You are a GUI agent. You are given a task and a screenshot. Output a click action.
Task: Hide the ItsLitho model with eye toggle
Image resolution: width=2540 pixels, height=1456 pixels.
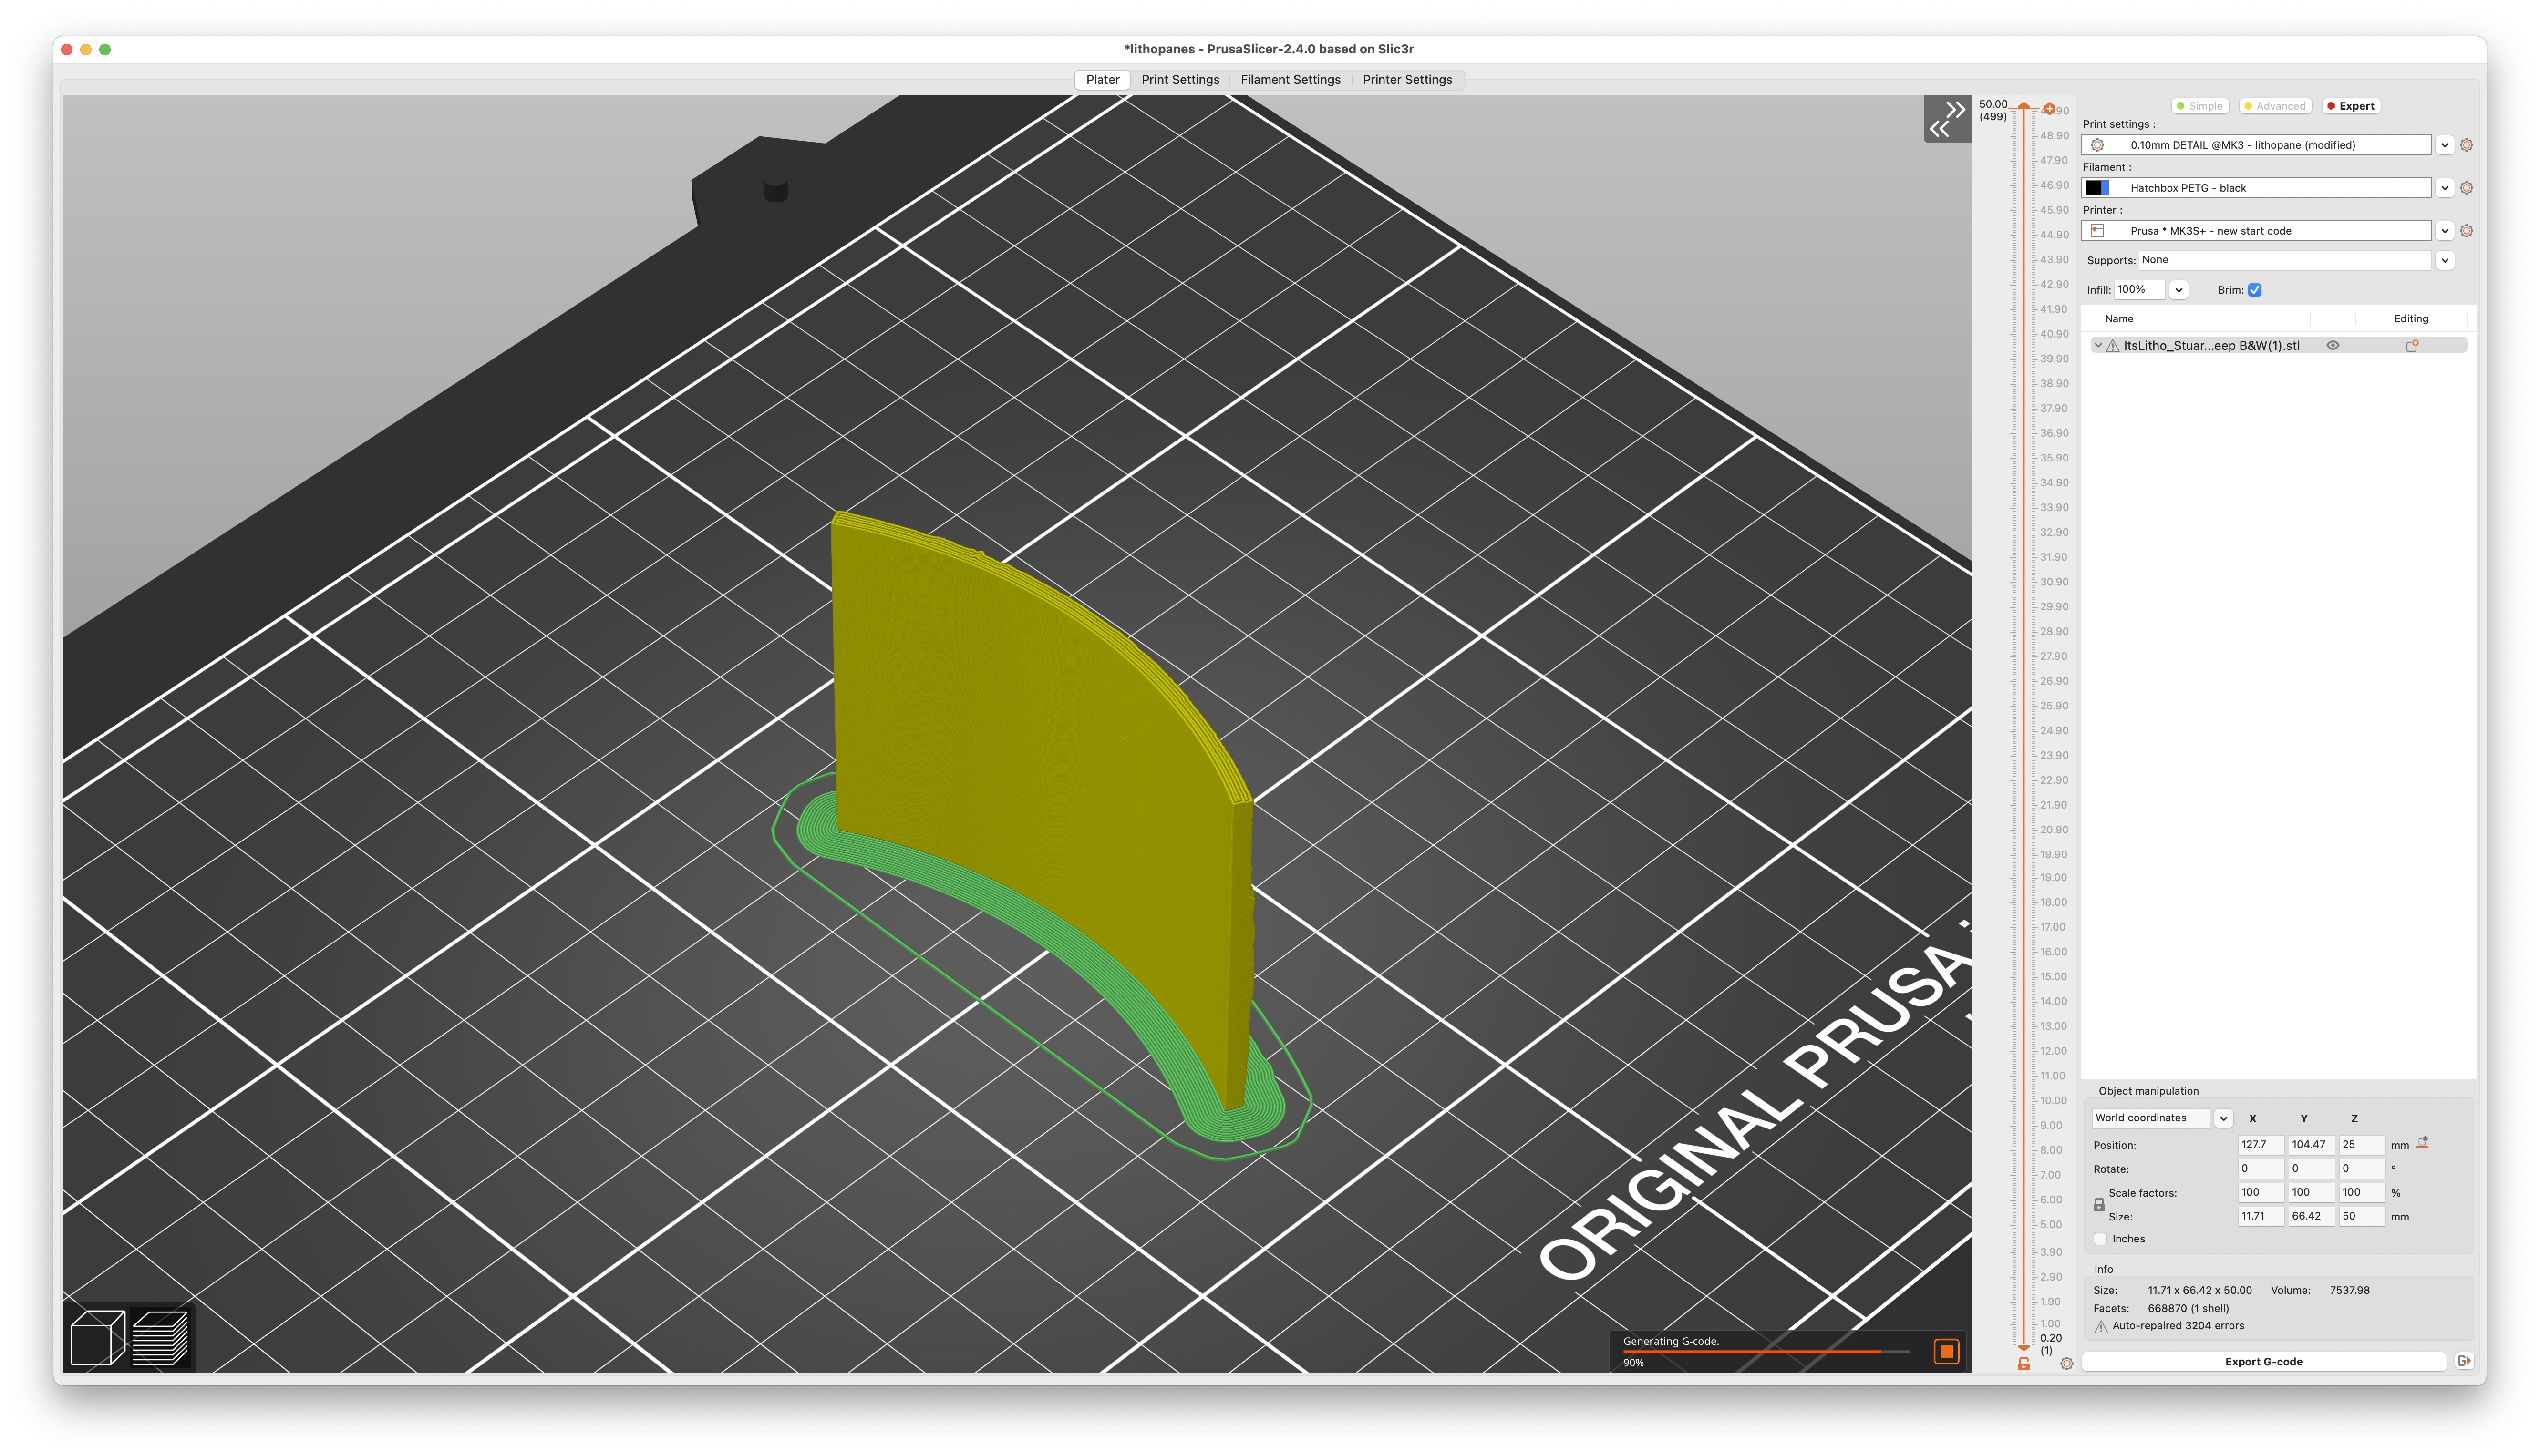2333,345
